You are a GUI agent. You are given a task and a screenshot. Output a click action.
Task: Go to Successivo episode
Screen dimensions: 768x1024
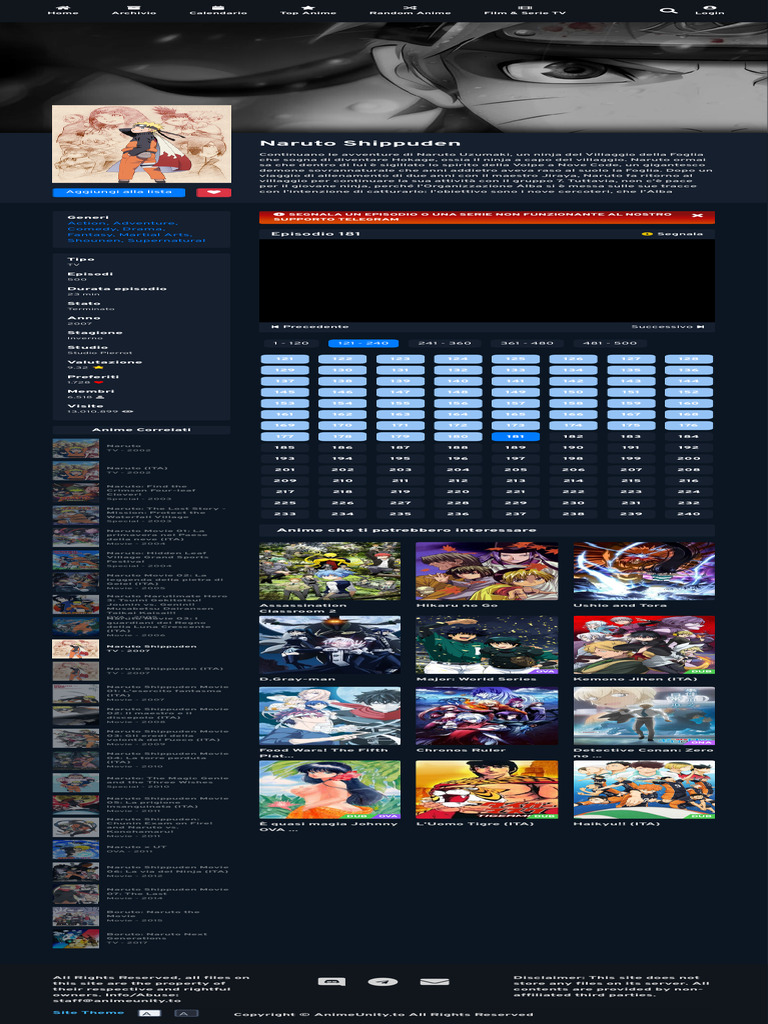point(667,327)
